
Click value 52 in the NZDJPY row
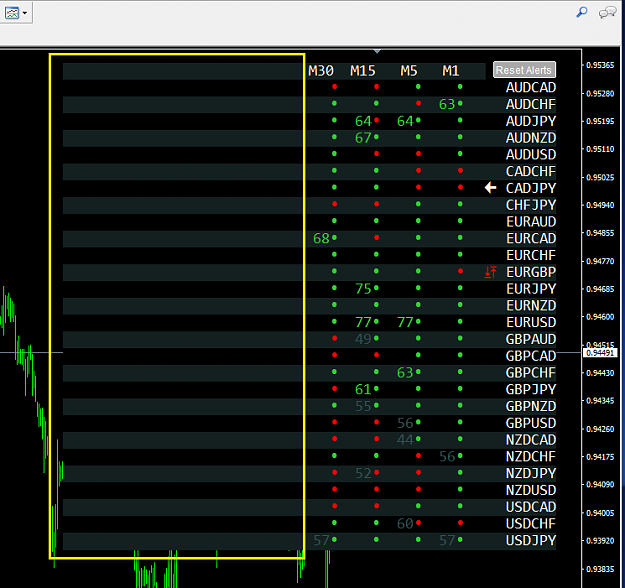(363, 473)
